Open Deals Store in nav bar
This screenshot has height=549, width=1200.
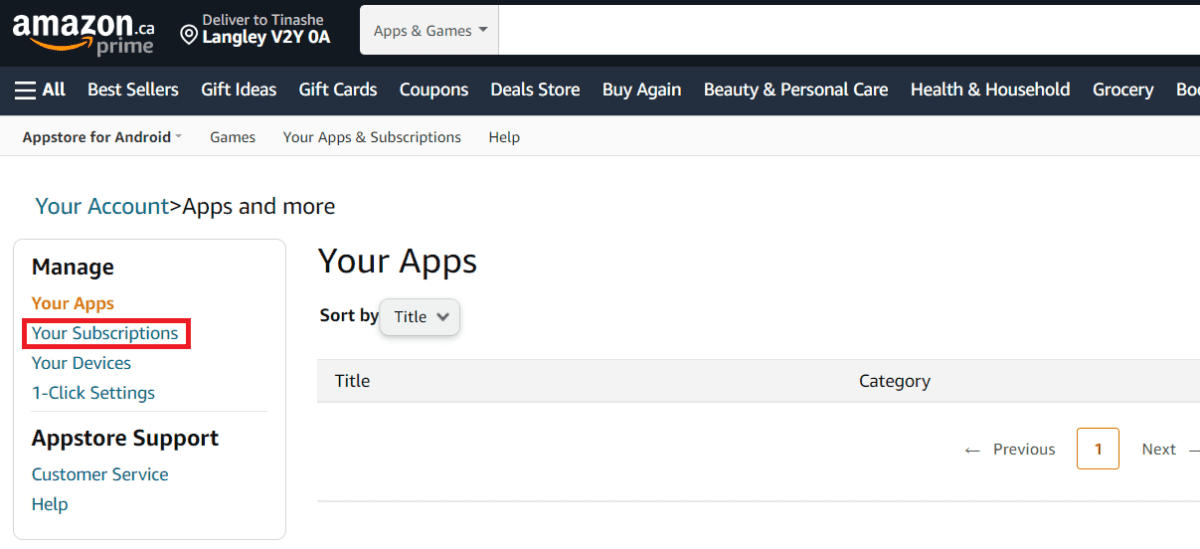click(535, 90)
